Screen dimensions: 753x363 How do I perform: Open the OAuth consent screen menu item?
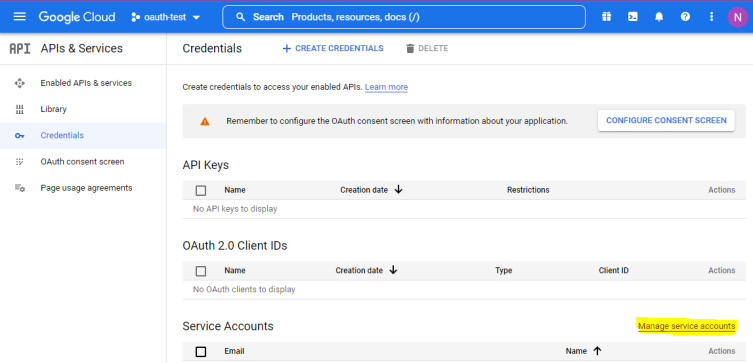(82, 162)
